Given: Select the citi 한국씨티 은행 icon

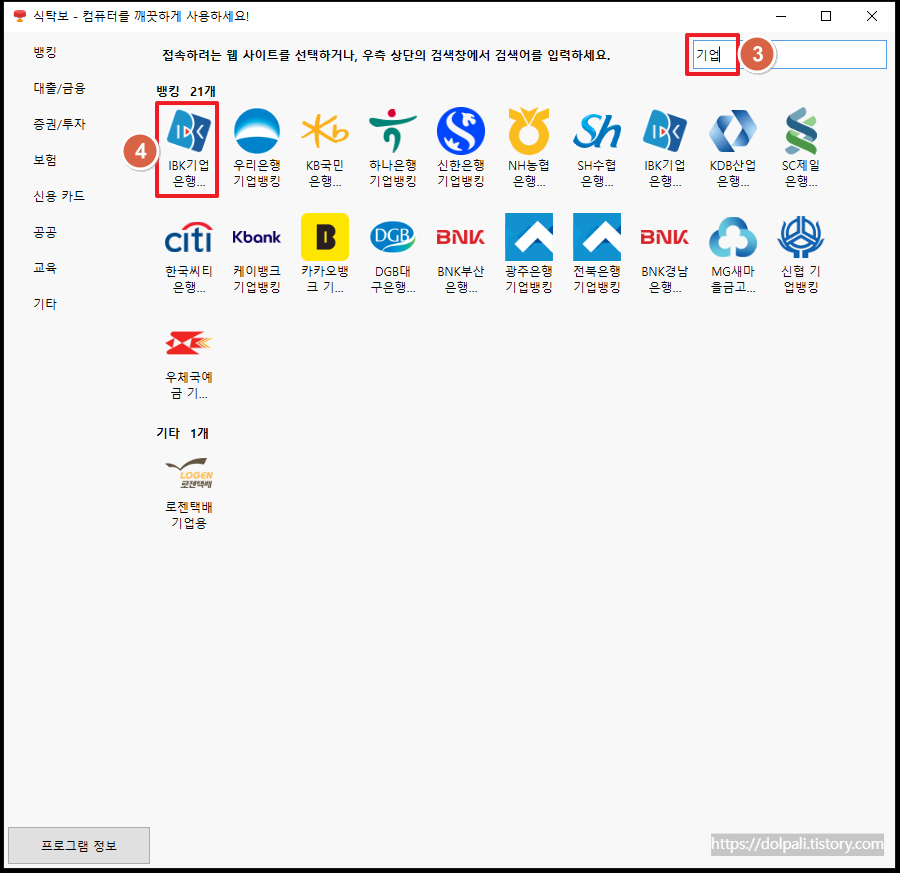Looking at the screenshot, I should click(x=187, y=252).
